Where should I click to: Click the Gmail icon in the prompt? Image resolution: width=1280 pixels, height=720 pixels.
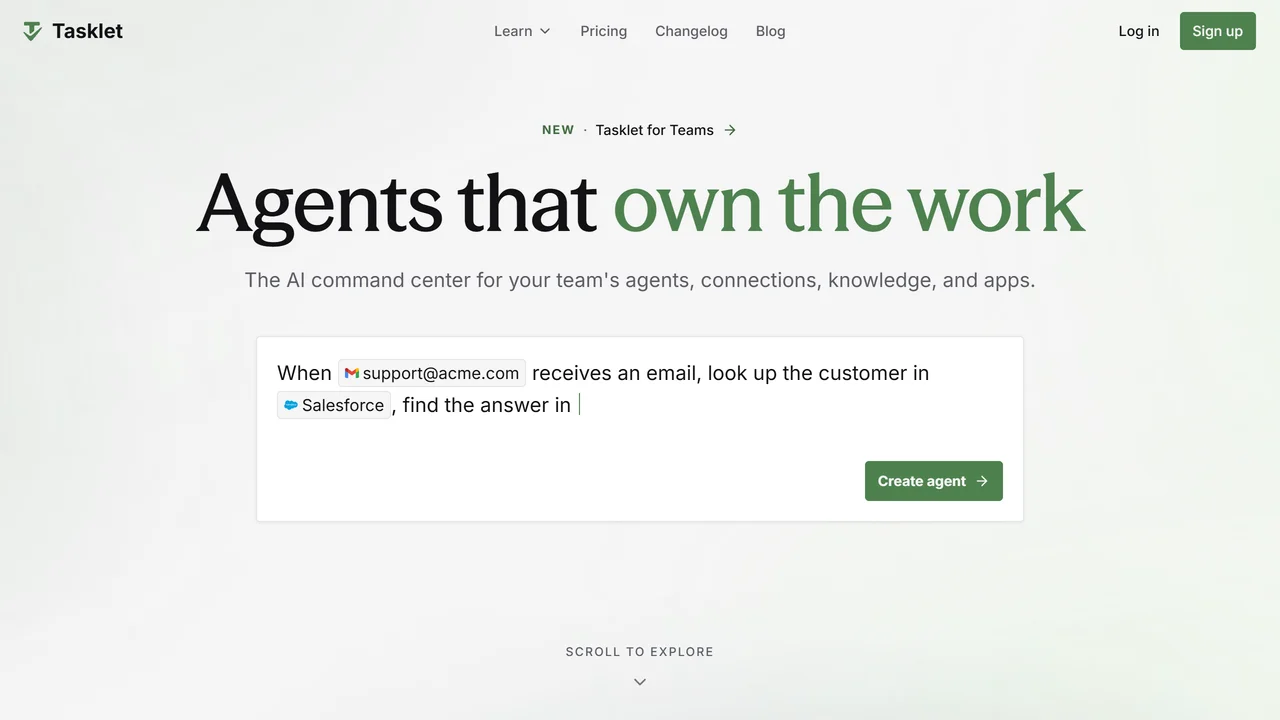click(x=352, y=373)
